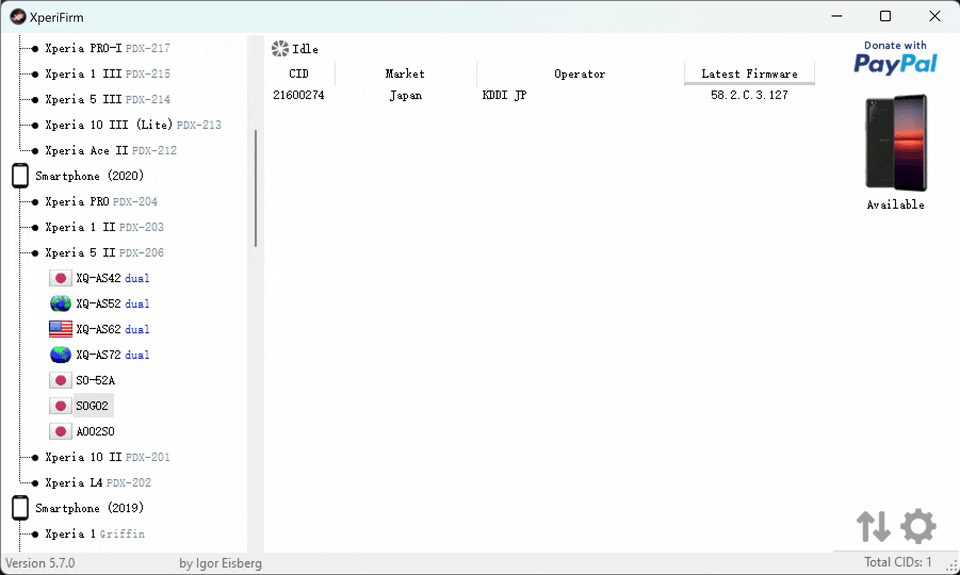
Task: Click the Japan flag beside XQ-AS42
Action: tap(61, 278)
